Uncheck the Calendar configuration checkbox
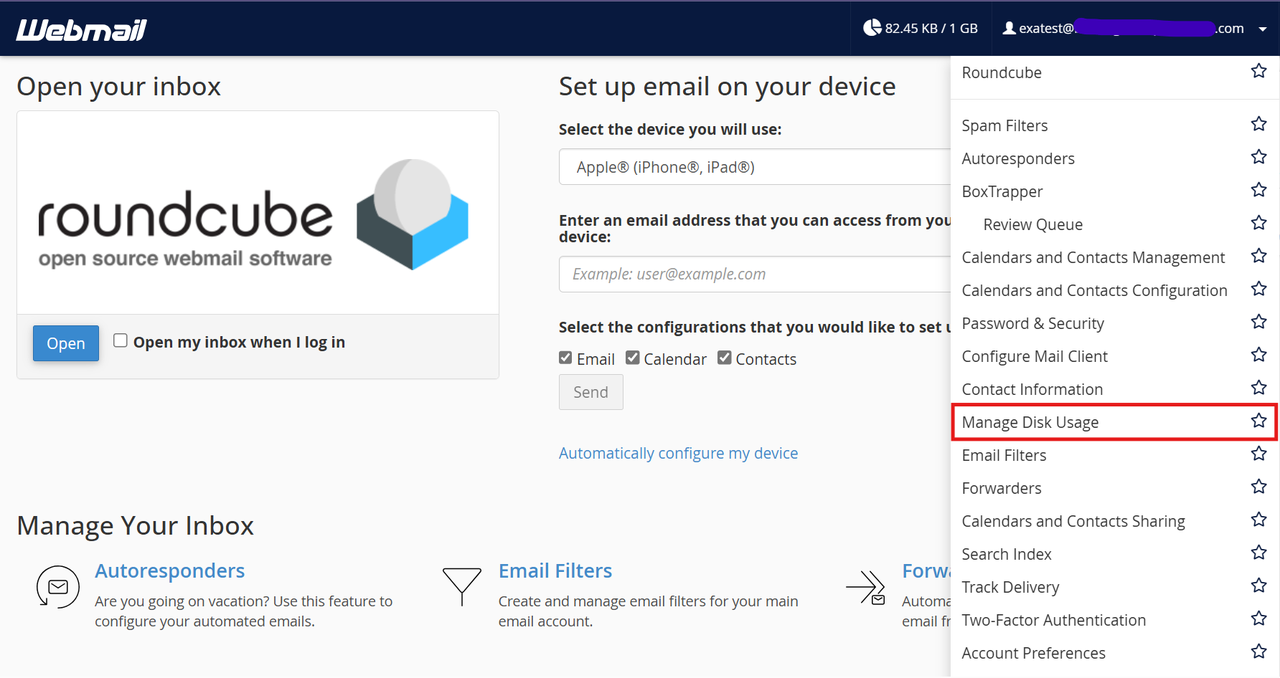 click(633, 358)
